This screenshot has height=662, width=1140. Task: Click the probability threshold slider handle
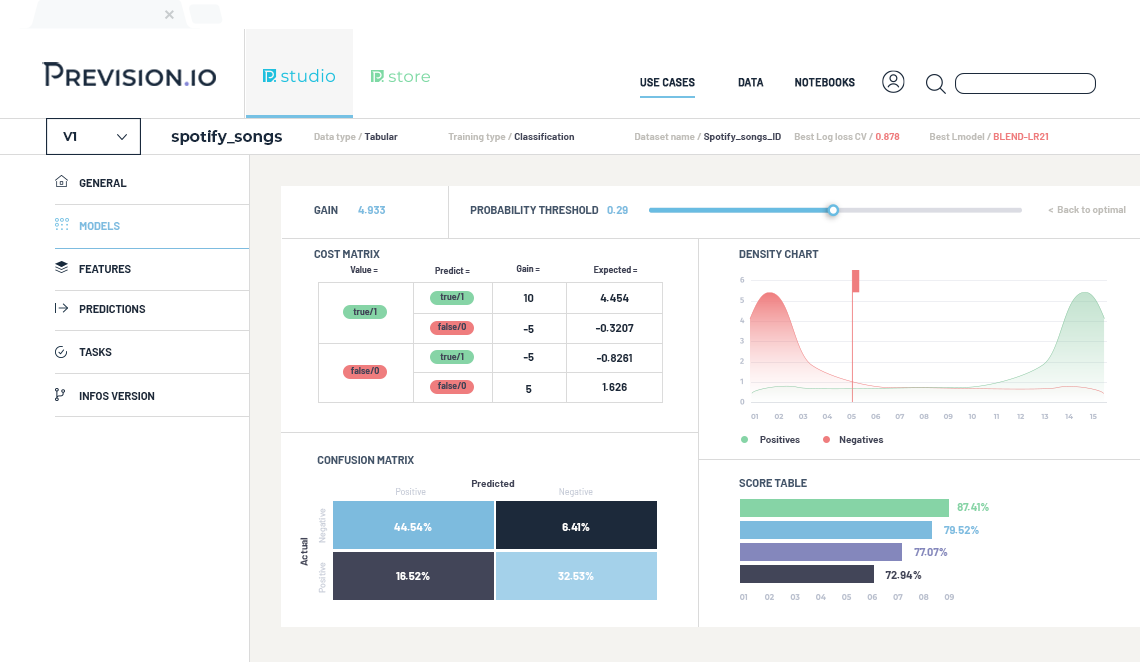(832, 210)
